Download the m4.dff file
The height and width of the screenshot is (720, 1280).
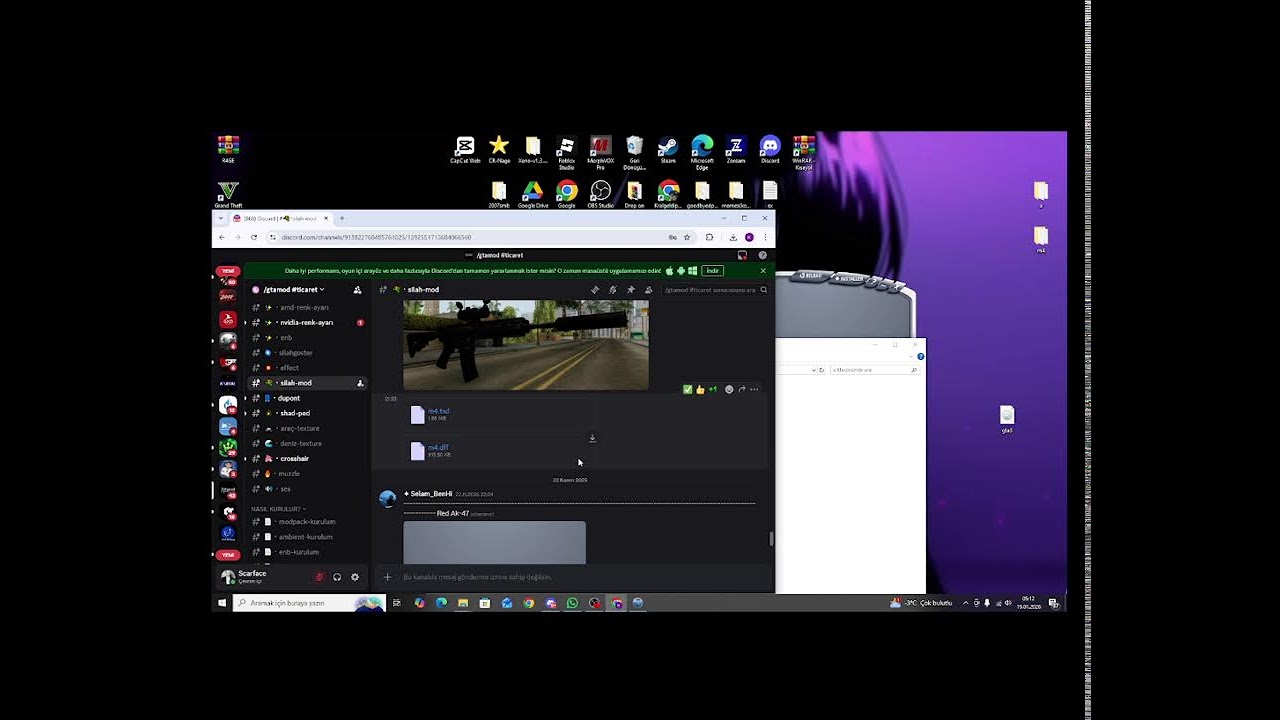click(592, 438)
